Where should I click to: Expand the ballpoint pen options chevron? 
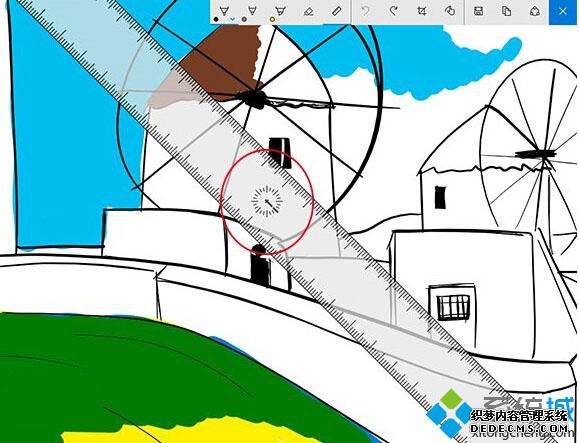coord(233,18)
